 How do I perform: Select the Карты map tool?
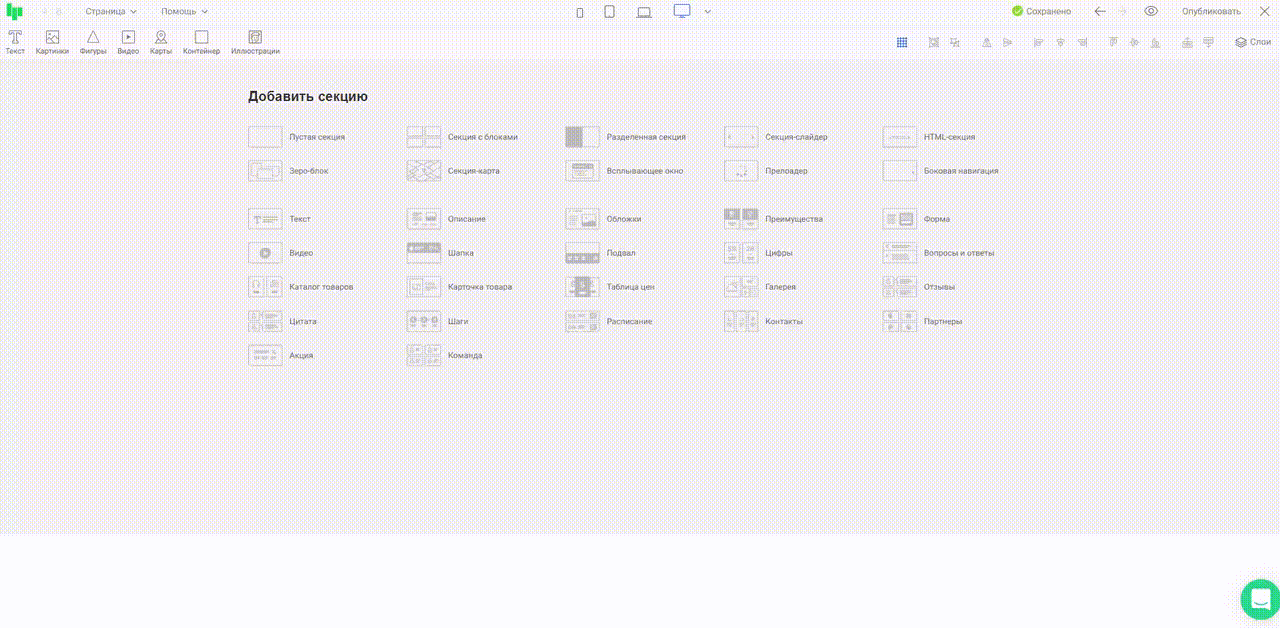(x=161, y=41)
